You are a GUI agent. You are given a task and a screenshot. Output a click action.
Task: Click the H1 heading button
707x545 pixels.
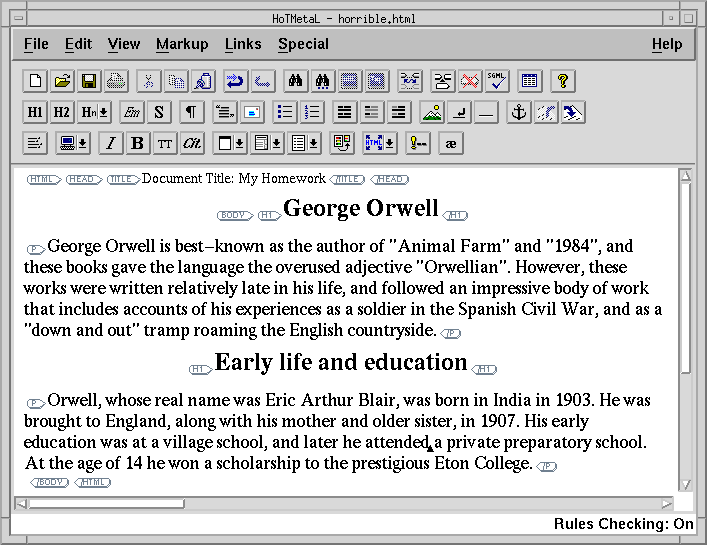pyautogui.click(x=35, y=112)
